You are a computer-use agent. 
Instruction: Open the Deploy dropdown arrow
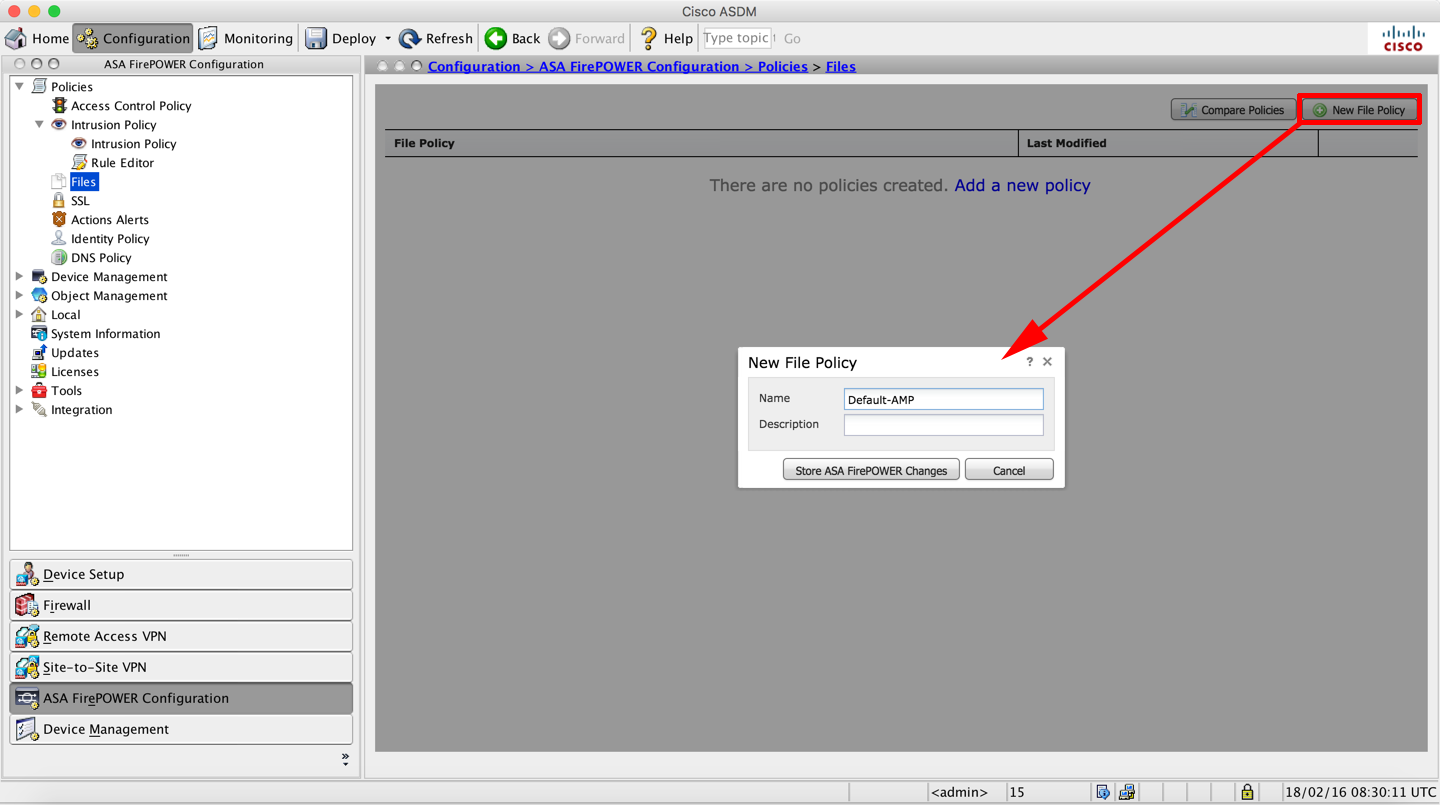coord(388,39)
